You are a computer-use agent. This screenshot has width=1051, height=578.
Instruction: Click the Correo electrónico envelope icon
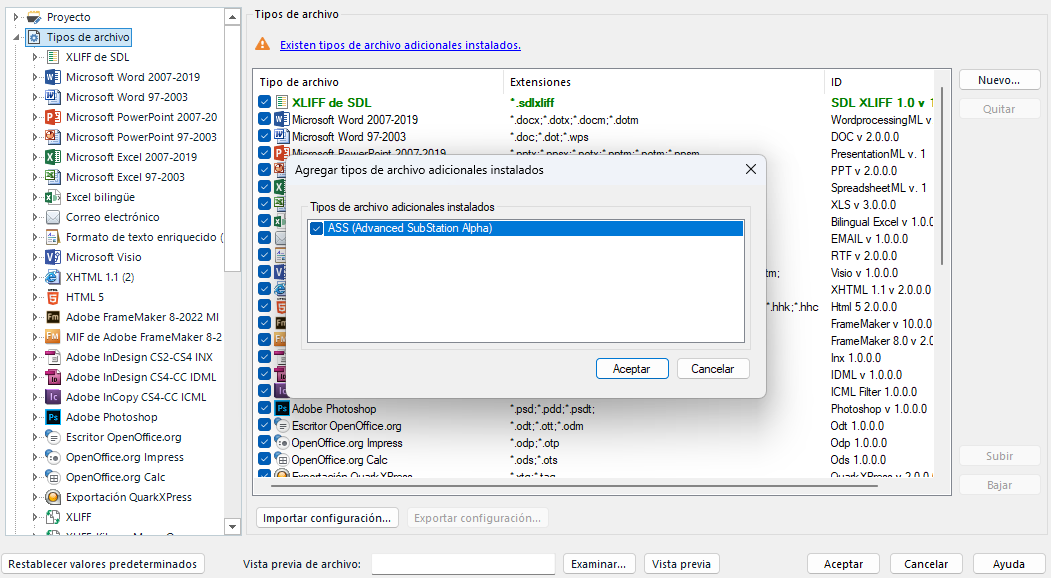pyautogui.click(x=53, y=217)
